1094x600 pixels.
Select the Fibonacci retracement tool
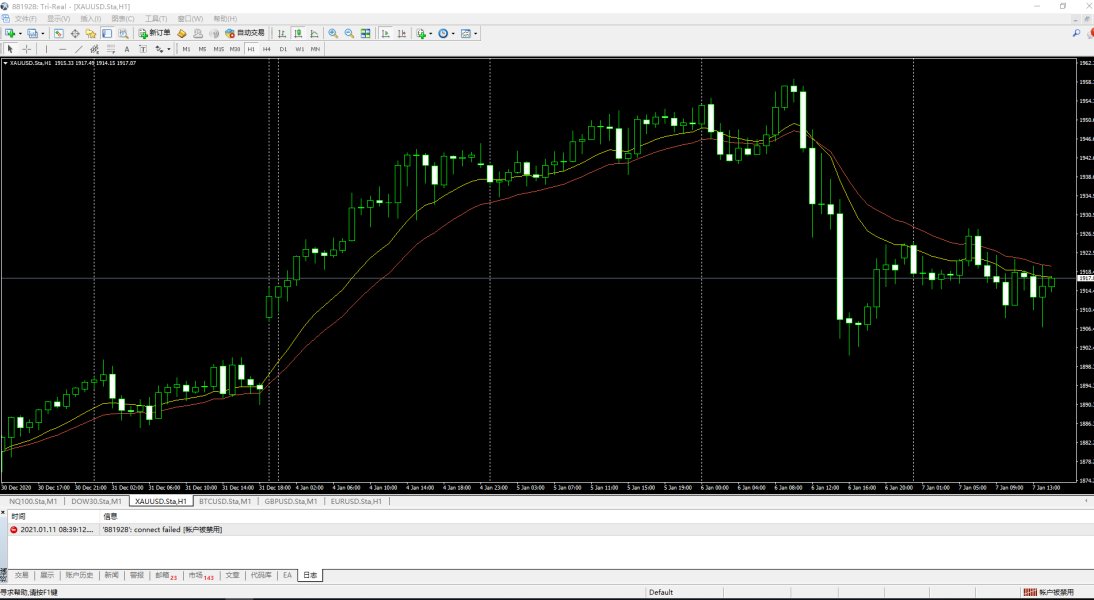[110, 49]
